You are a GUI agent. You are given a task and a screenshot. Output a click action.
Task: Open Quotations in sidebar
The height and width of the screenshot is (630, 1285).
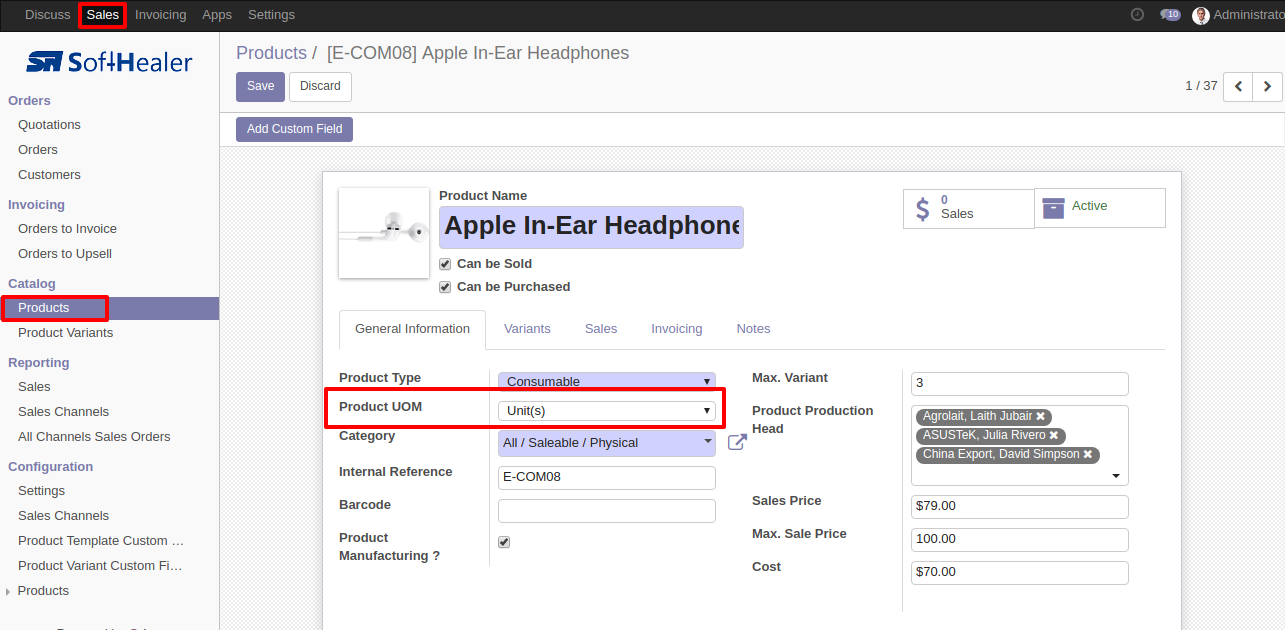click(49, 125)
